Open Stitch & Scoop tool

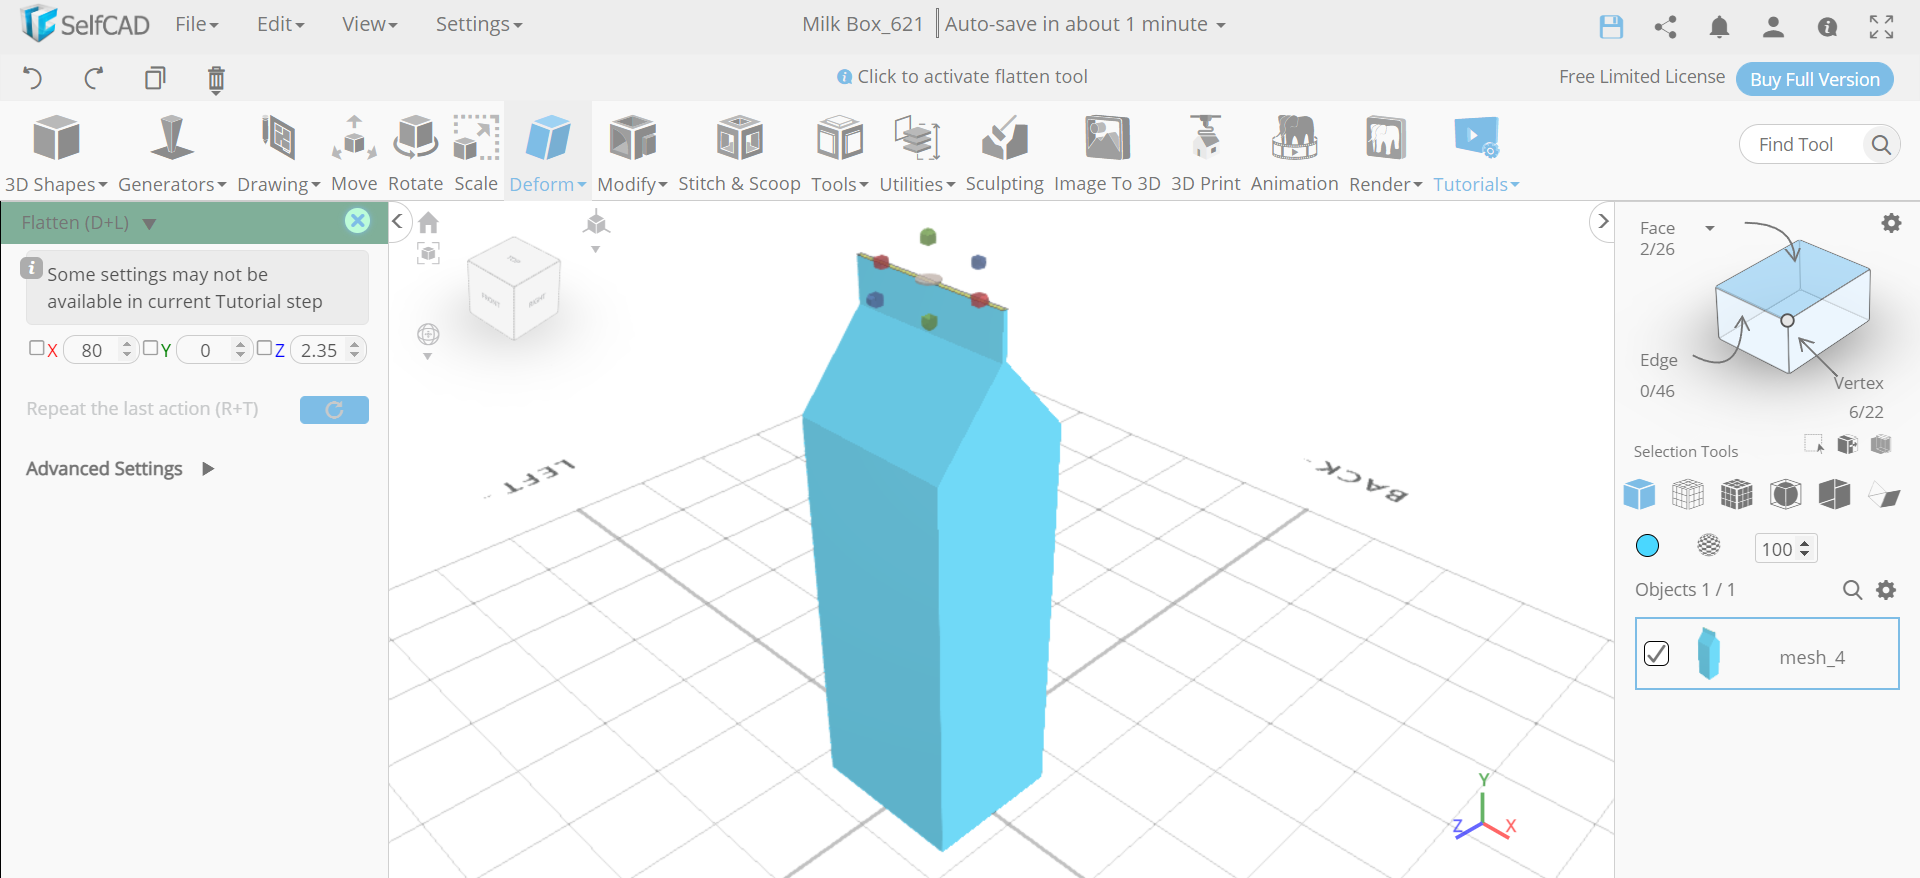tap(739, 153)
